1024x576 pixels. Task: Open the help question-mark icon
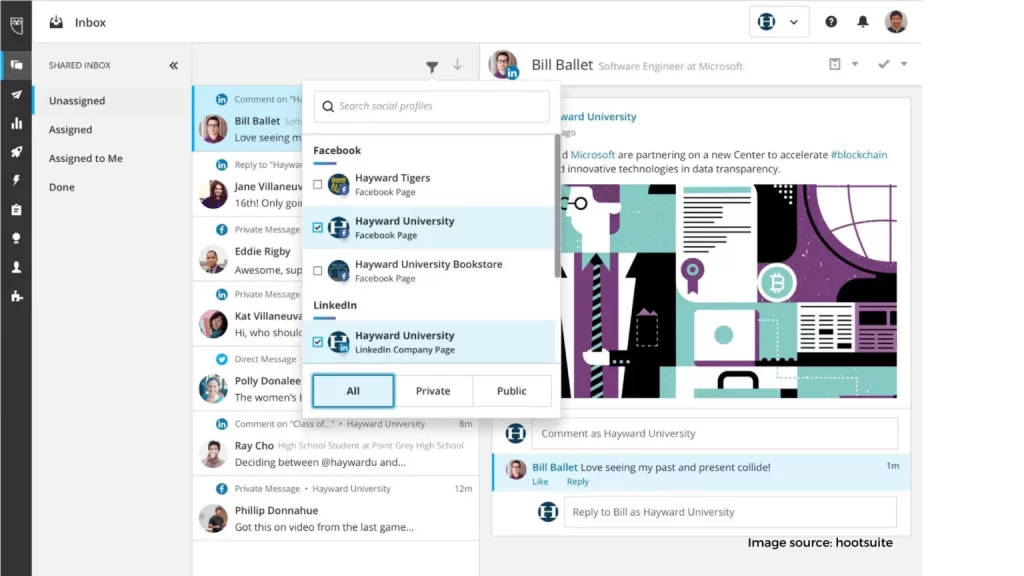831,22
